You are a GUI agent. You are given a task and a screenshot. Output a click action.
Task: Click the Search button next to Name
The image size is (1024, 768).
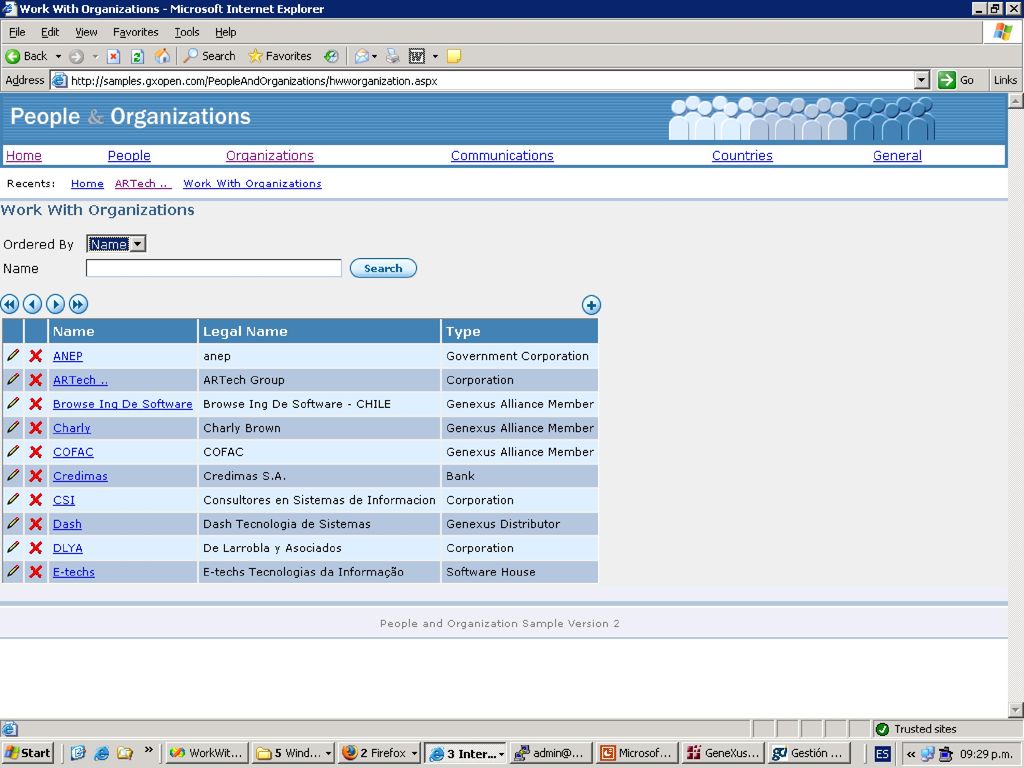pos(383,268)
